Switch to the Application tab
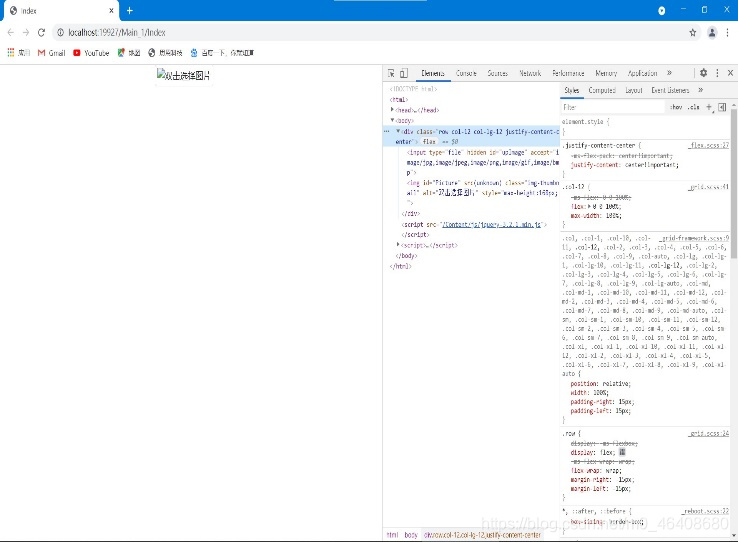 (x=642, y=73)
